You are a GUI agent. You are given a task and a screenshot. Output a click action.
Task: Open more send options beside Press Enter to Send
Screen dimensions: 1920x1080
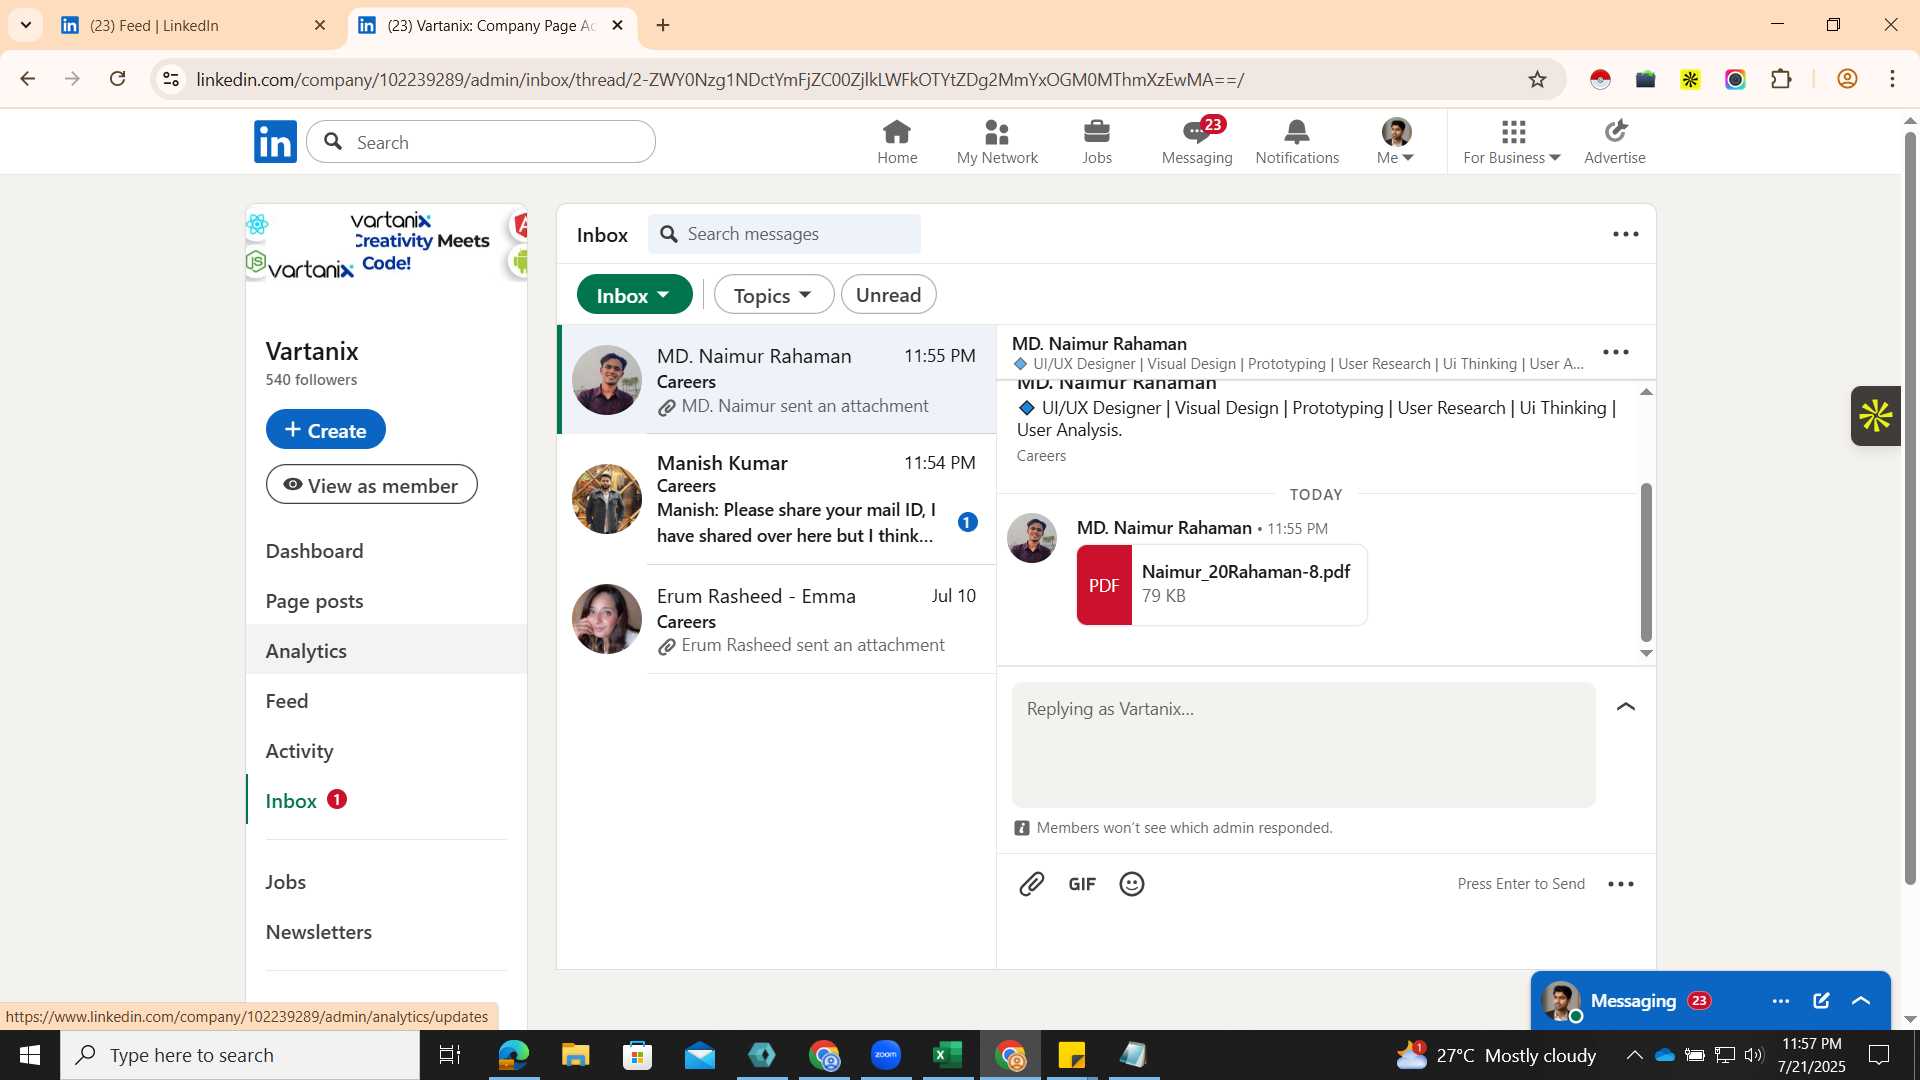[1621, 884]
